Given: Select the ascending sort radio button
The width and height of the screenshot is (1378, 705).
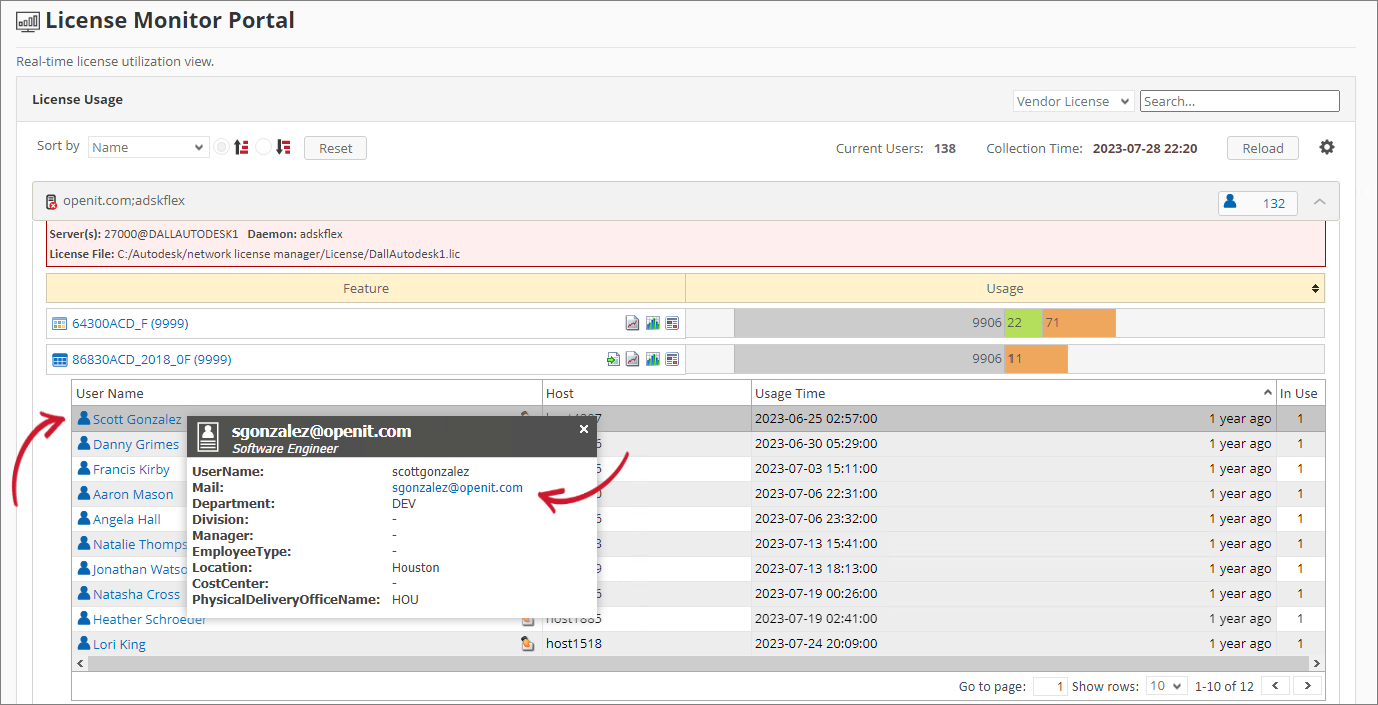Looking at the screenshot, I should 222,147.
